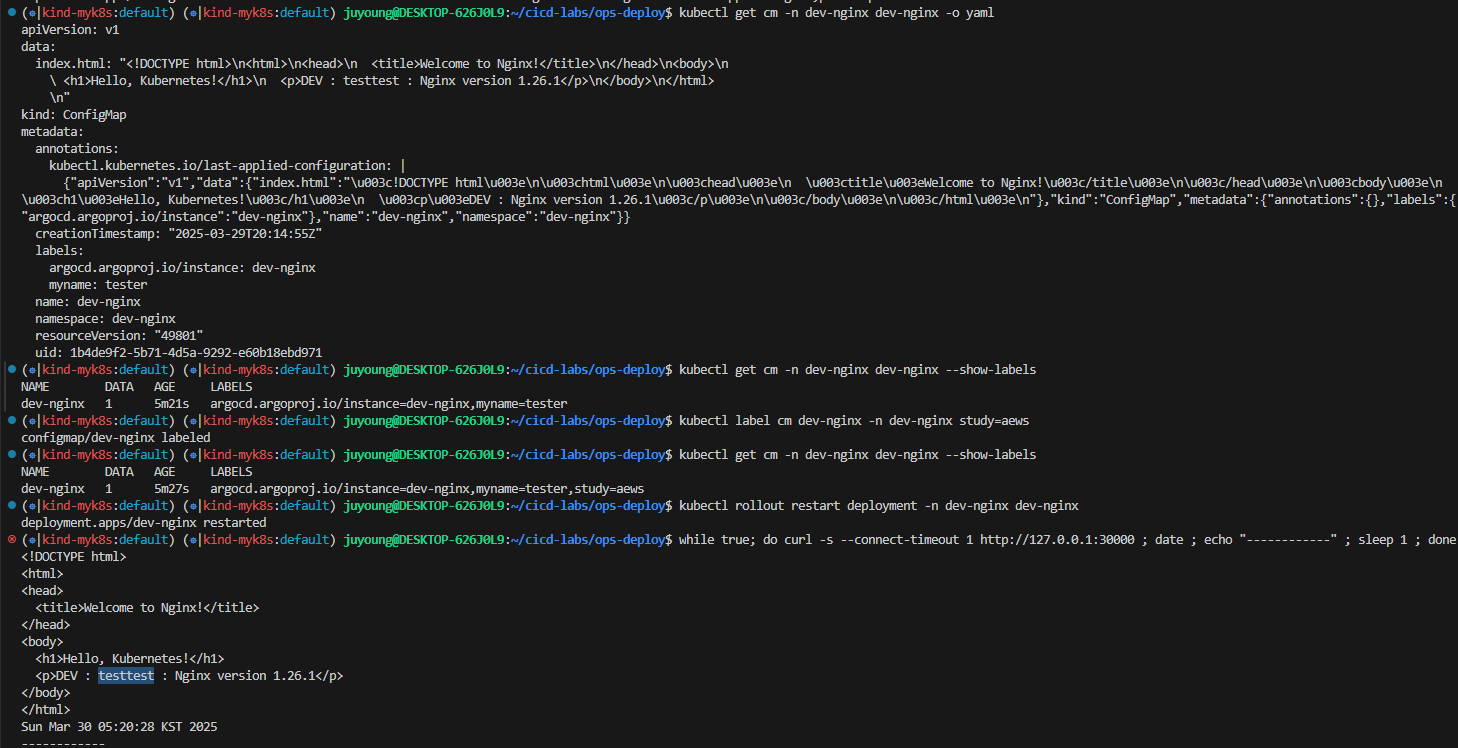
Task: Click the blue marker beside 'kubectl label cm' command
Action: (11, 421)
